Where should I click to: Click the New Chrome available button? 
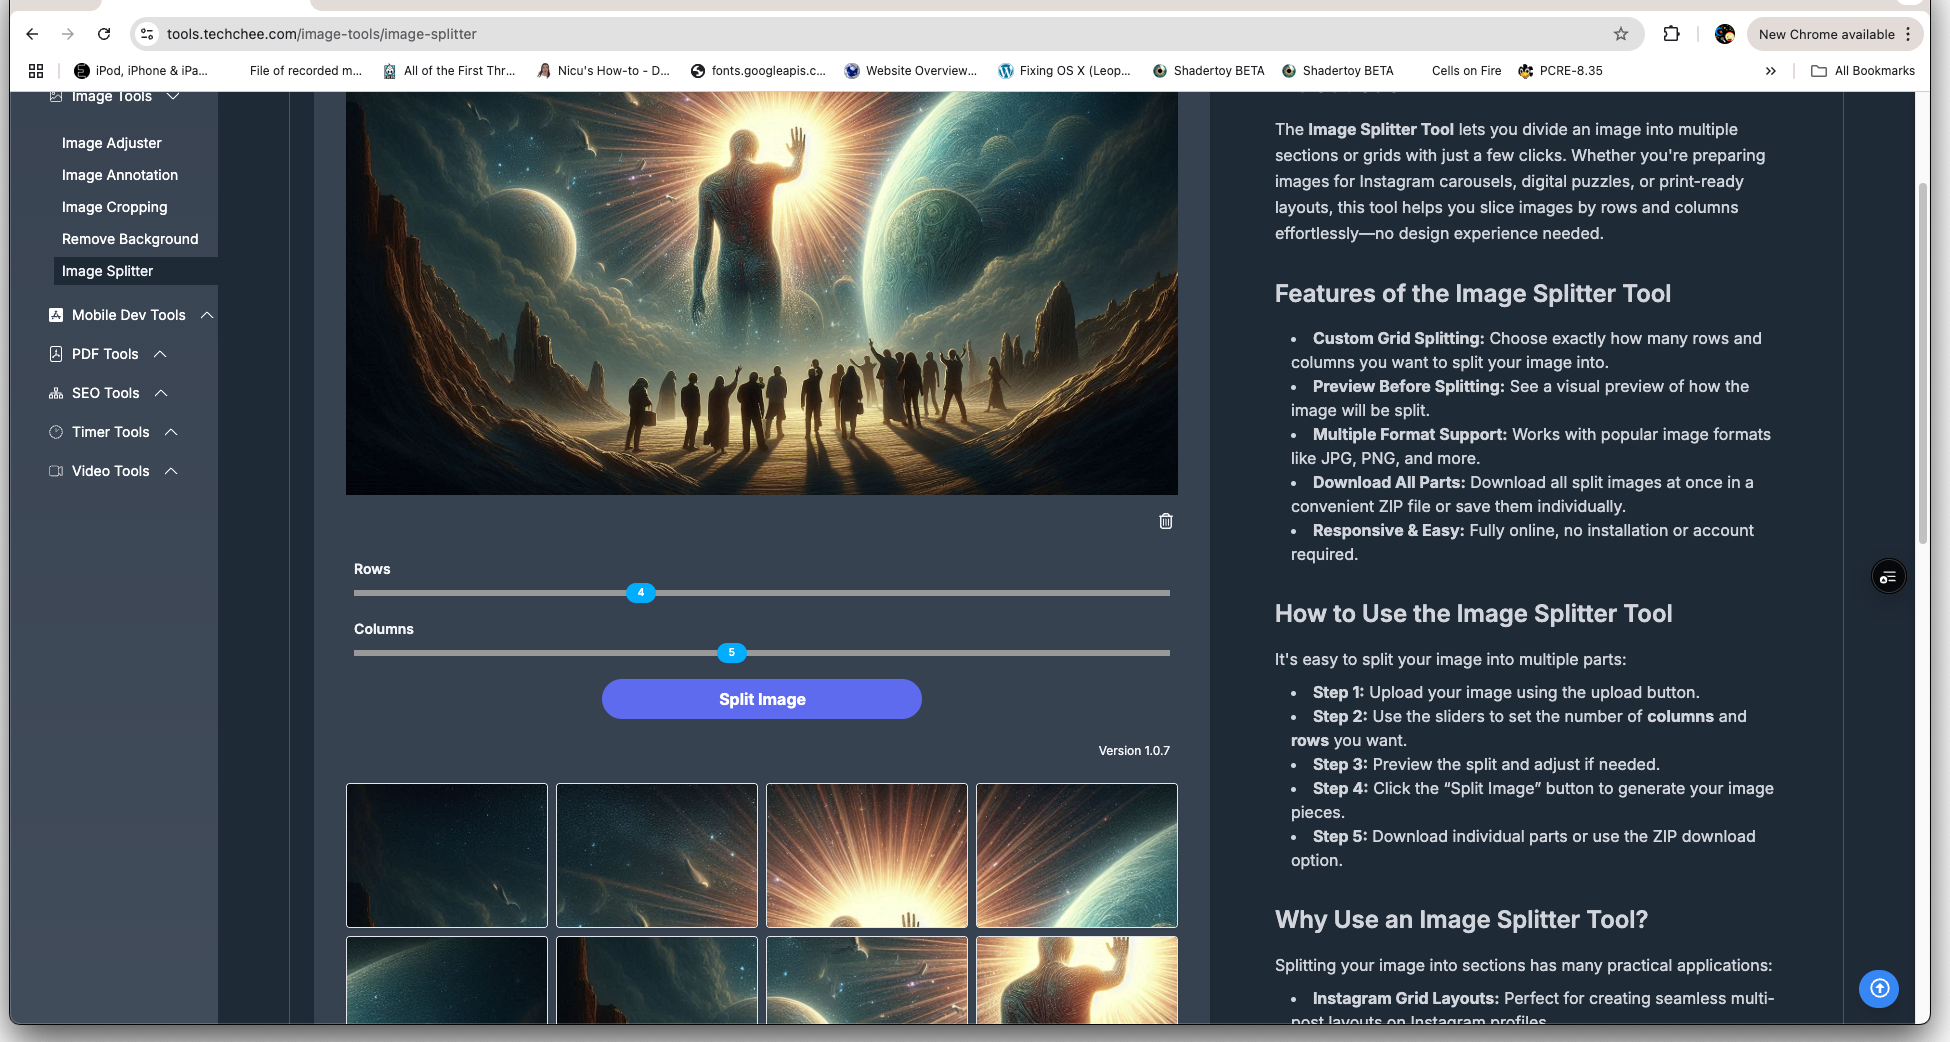pyautogui.click(x=1826, y=34)
